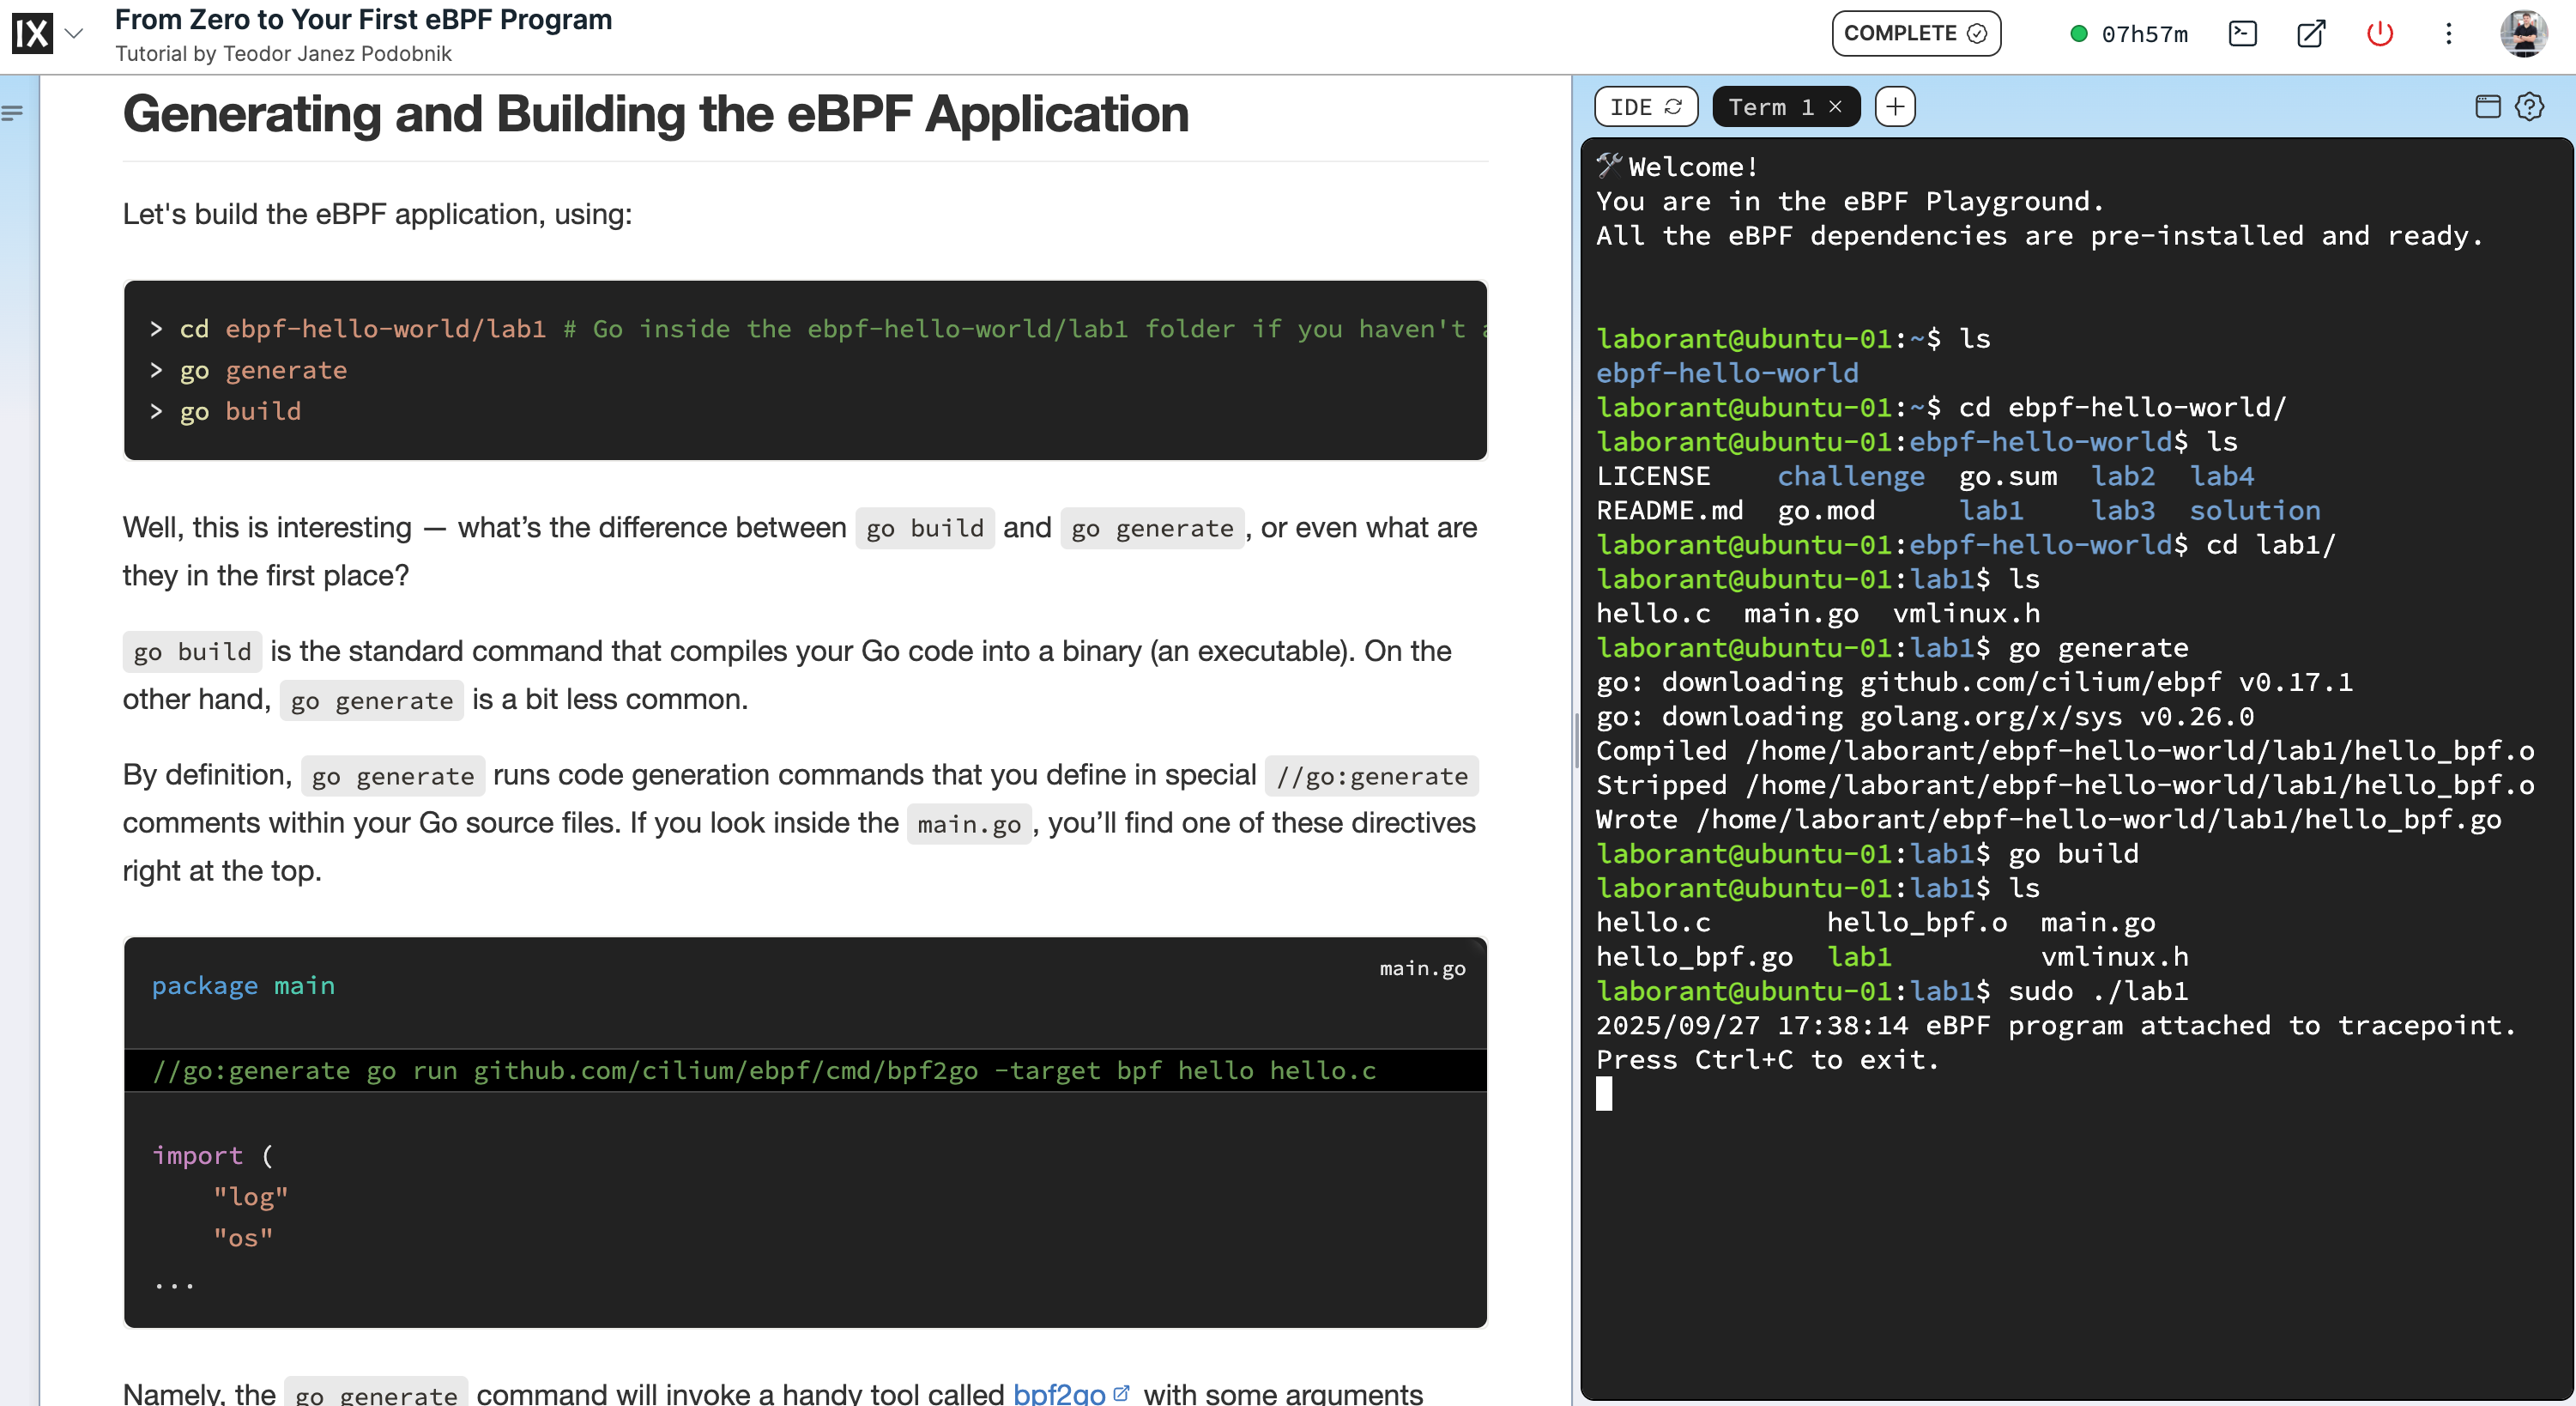Open the playground help settings icon
This screenshot has height=1406, width=2576.
tap(2530, 106)
